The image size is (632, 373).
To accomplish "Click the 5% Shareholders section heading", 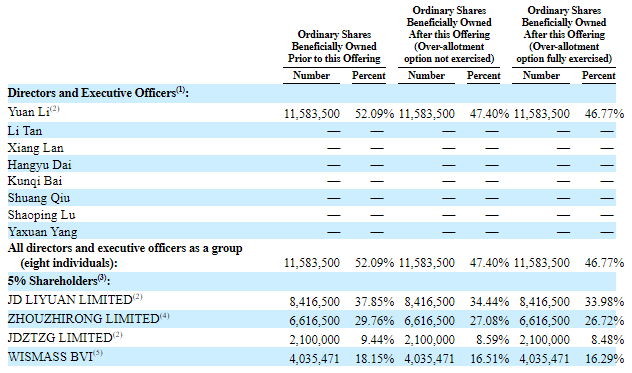I will point(58,280).
